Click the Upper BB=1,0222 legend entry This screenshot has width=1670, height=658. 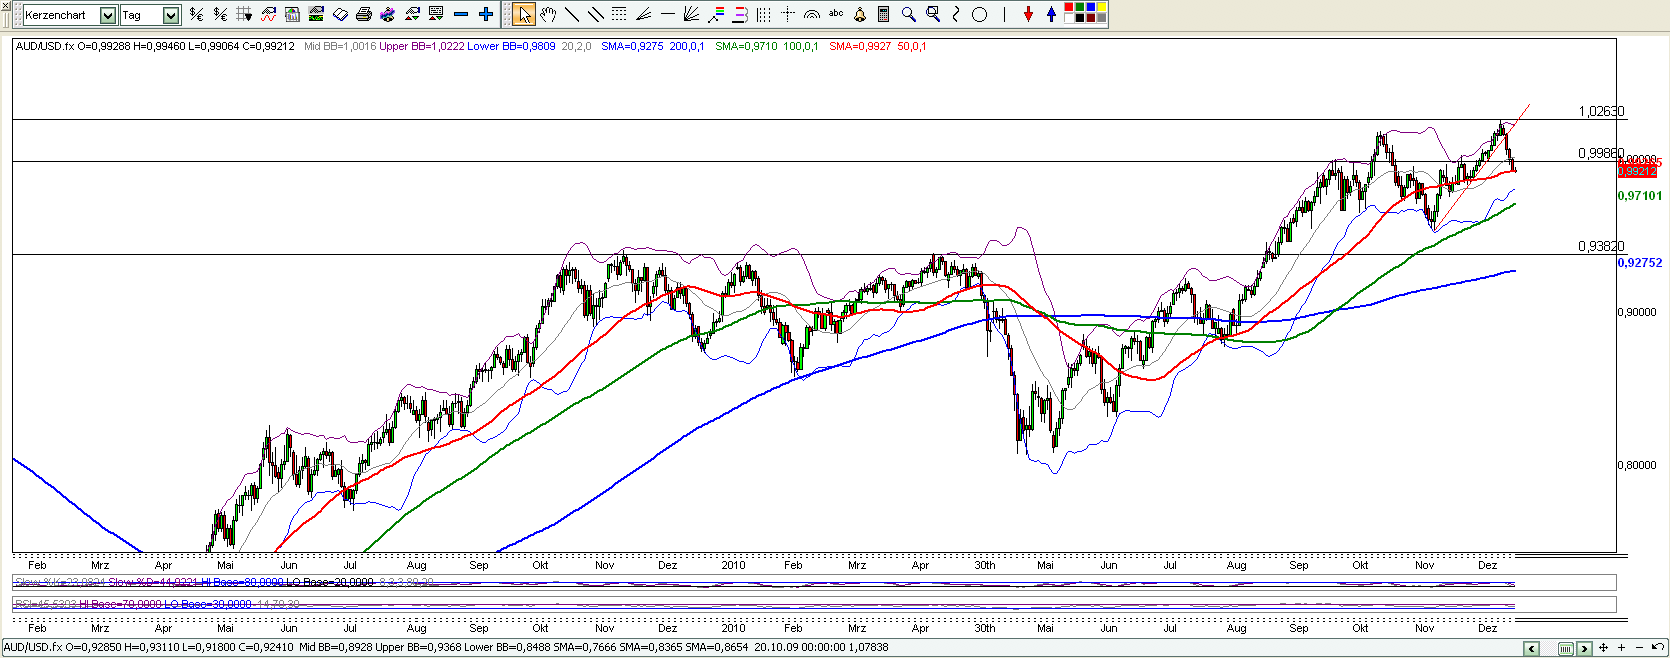421,46
